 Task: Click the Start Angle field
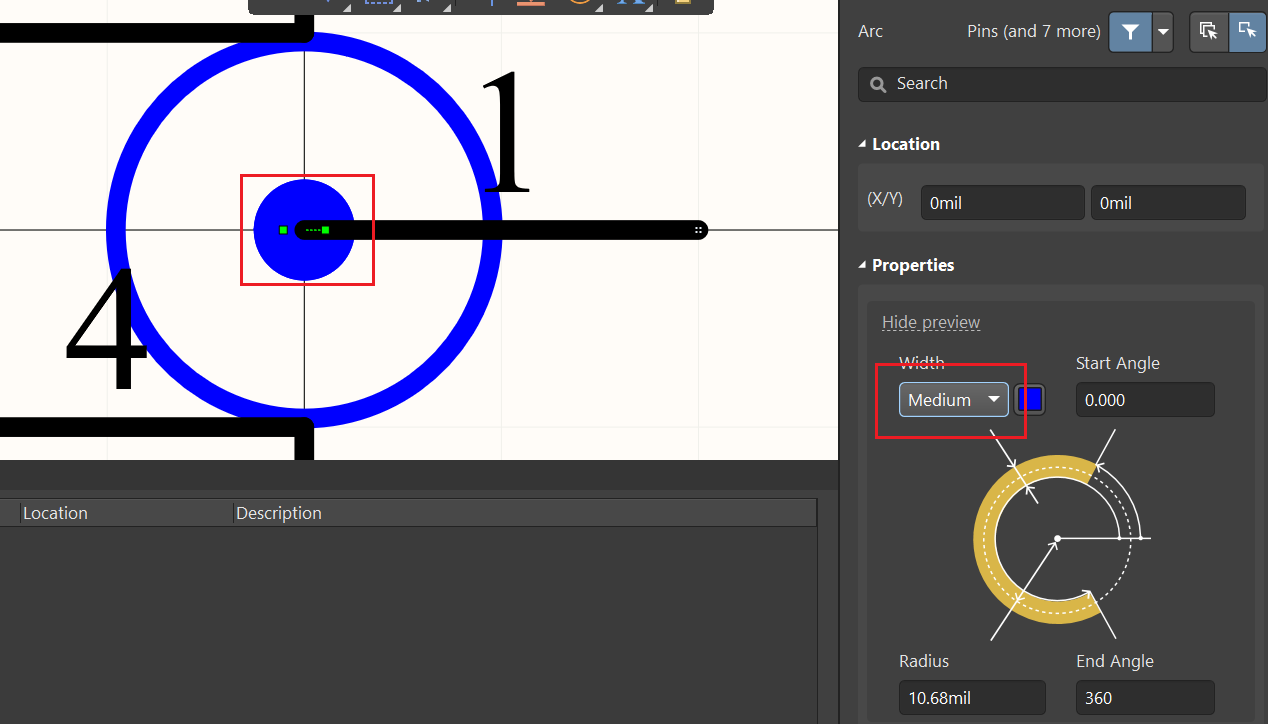(1145, 400)
